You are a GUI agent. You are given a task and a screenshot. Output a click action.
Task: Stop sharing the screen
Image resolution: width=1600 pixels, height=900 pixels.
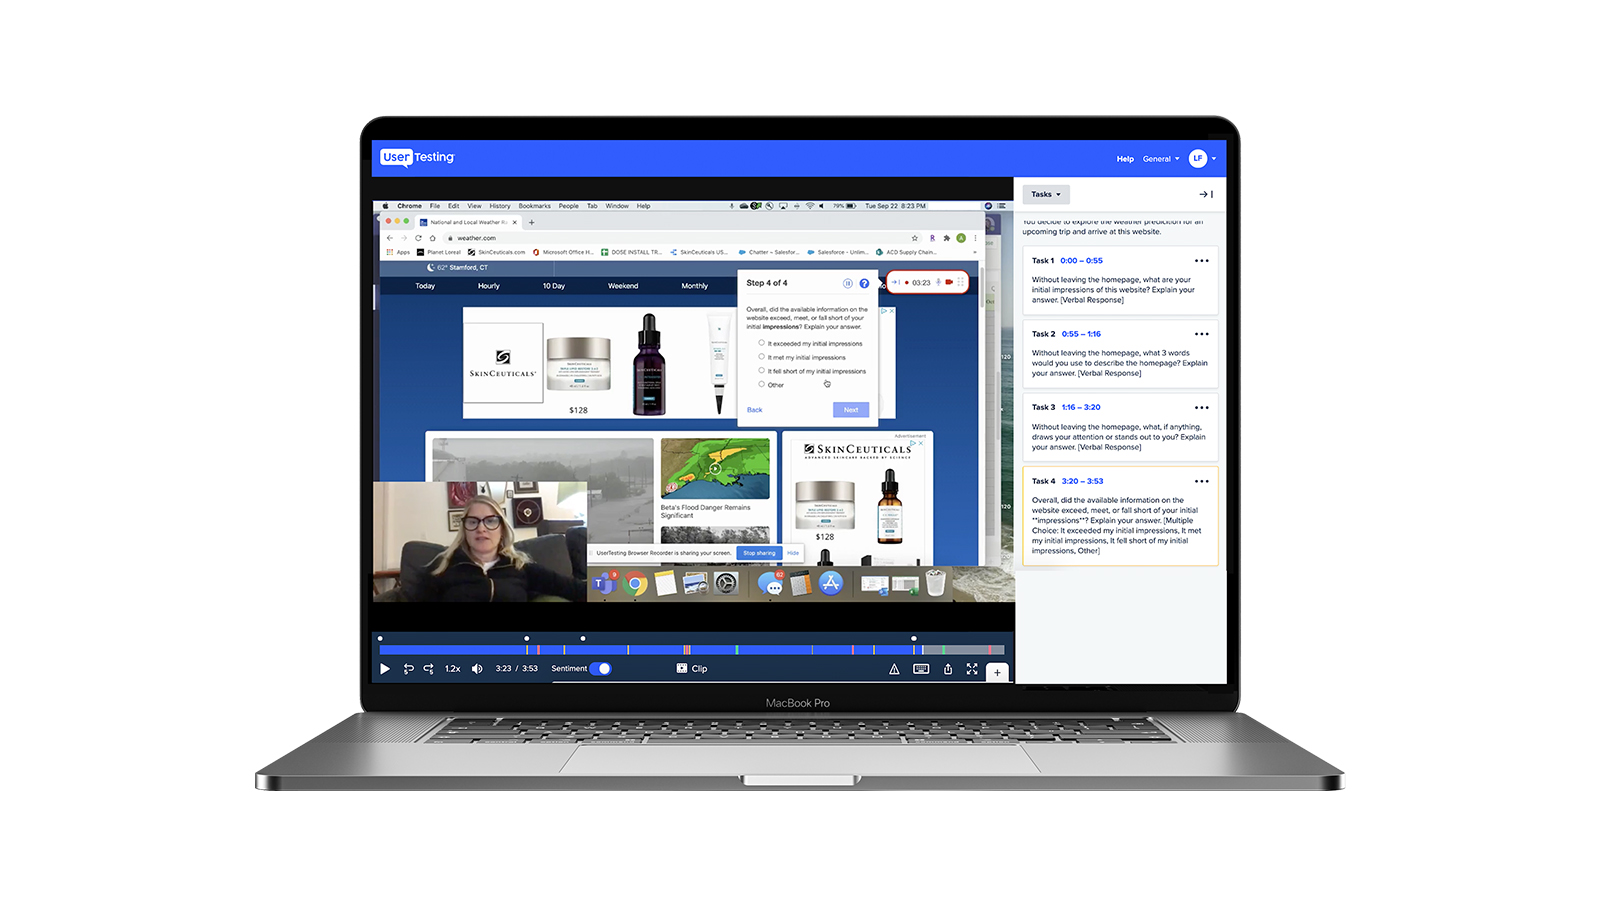[x=759, y=553]
